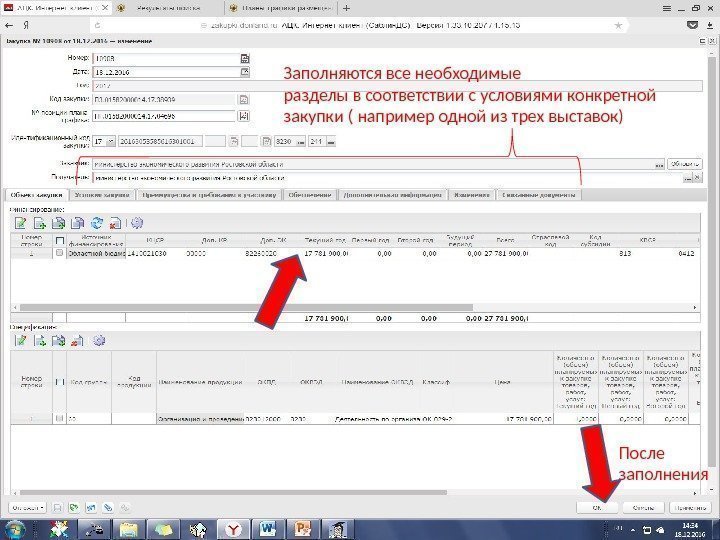Click the edit icon in the specification toolbar
The height and width of the screenshot is (540, 720).
(x=21, y=341)
